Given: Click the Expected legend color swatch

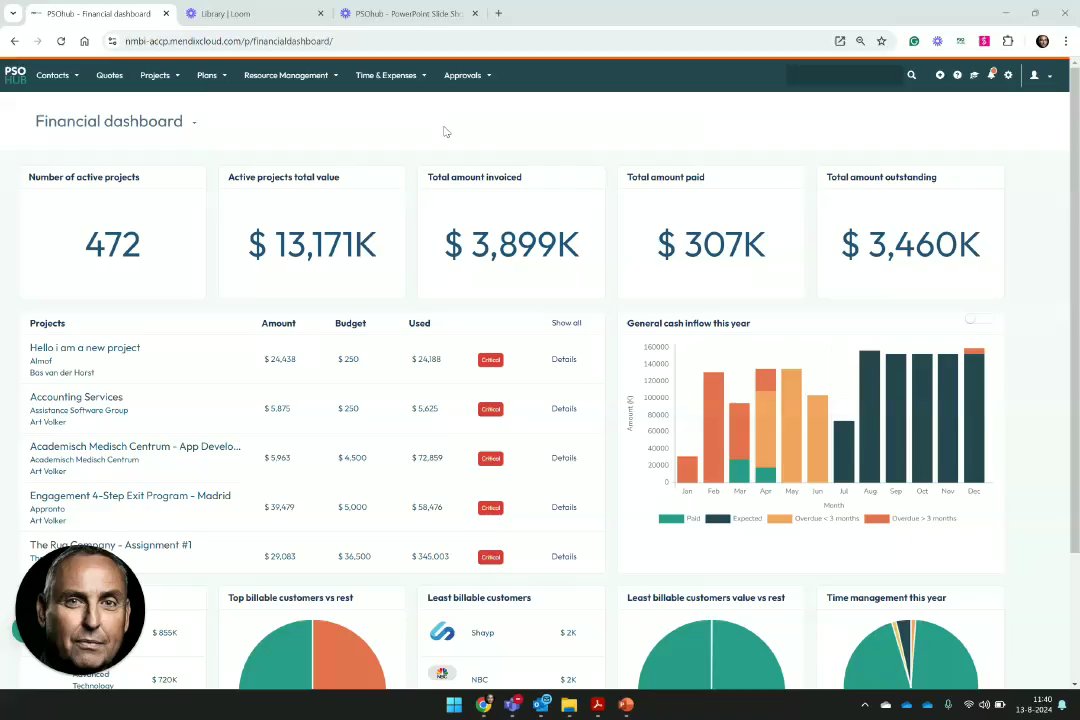Looking at the screenshot, I should coord(717,518).
